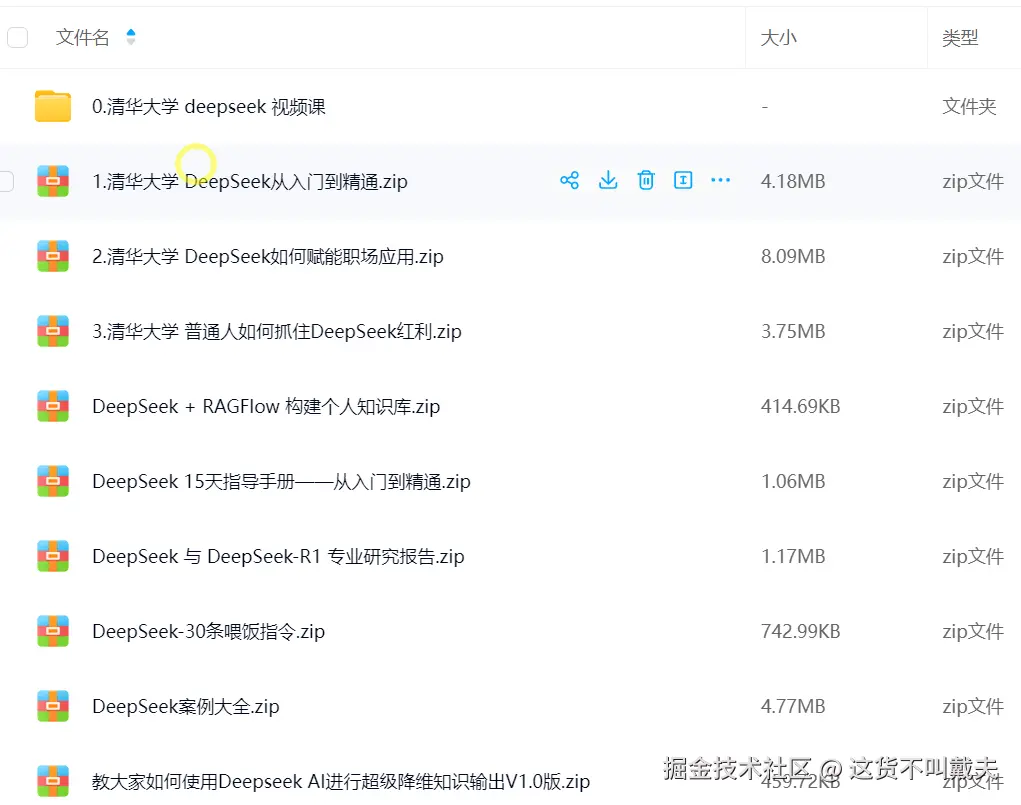Click the 类型 column header
The width and height of the screenshot is (1021, 805).
coord(960,37)
